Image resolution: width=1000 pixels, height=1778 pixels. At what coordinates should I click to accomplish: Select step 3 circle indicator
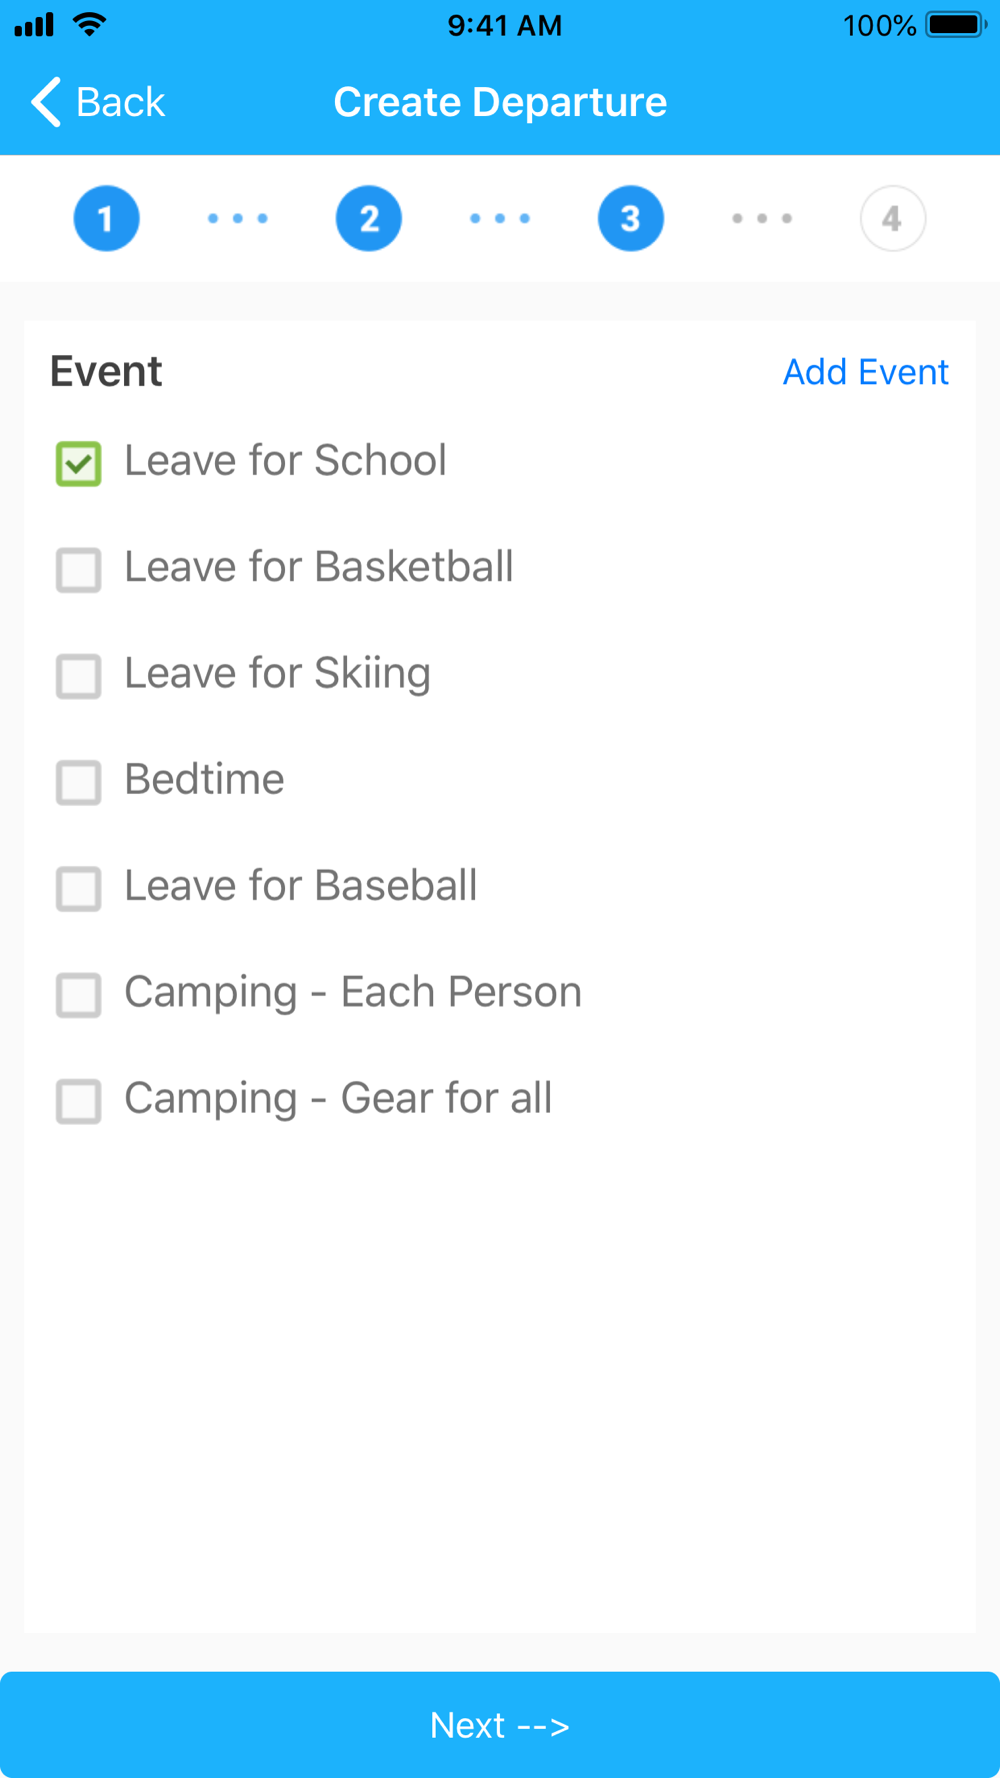click(630, 218)
